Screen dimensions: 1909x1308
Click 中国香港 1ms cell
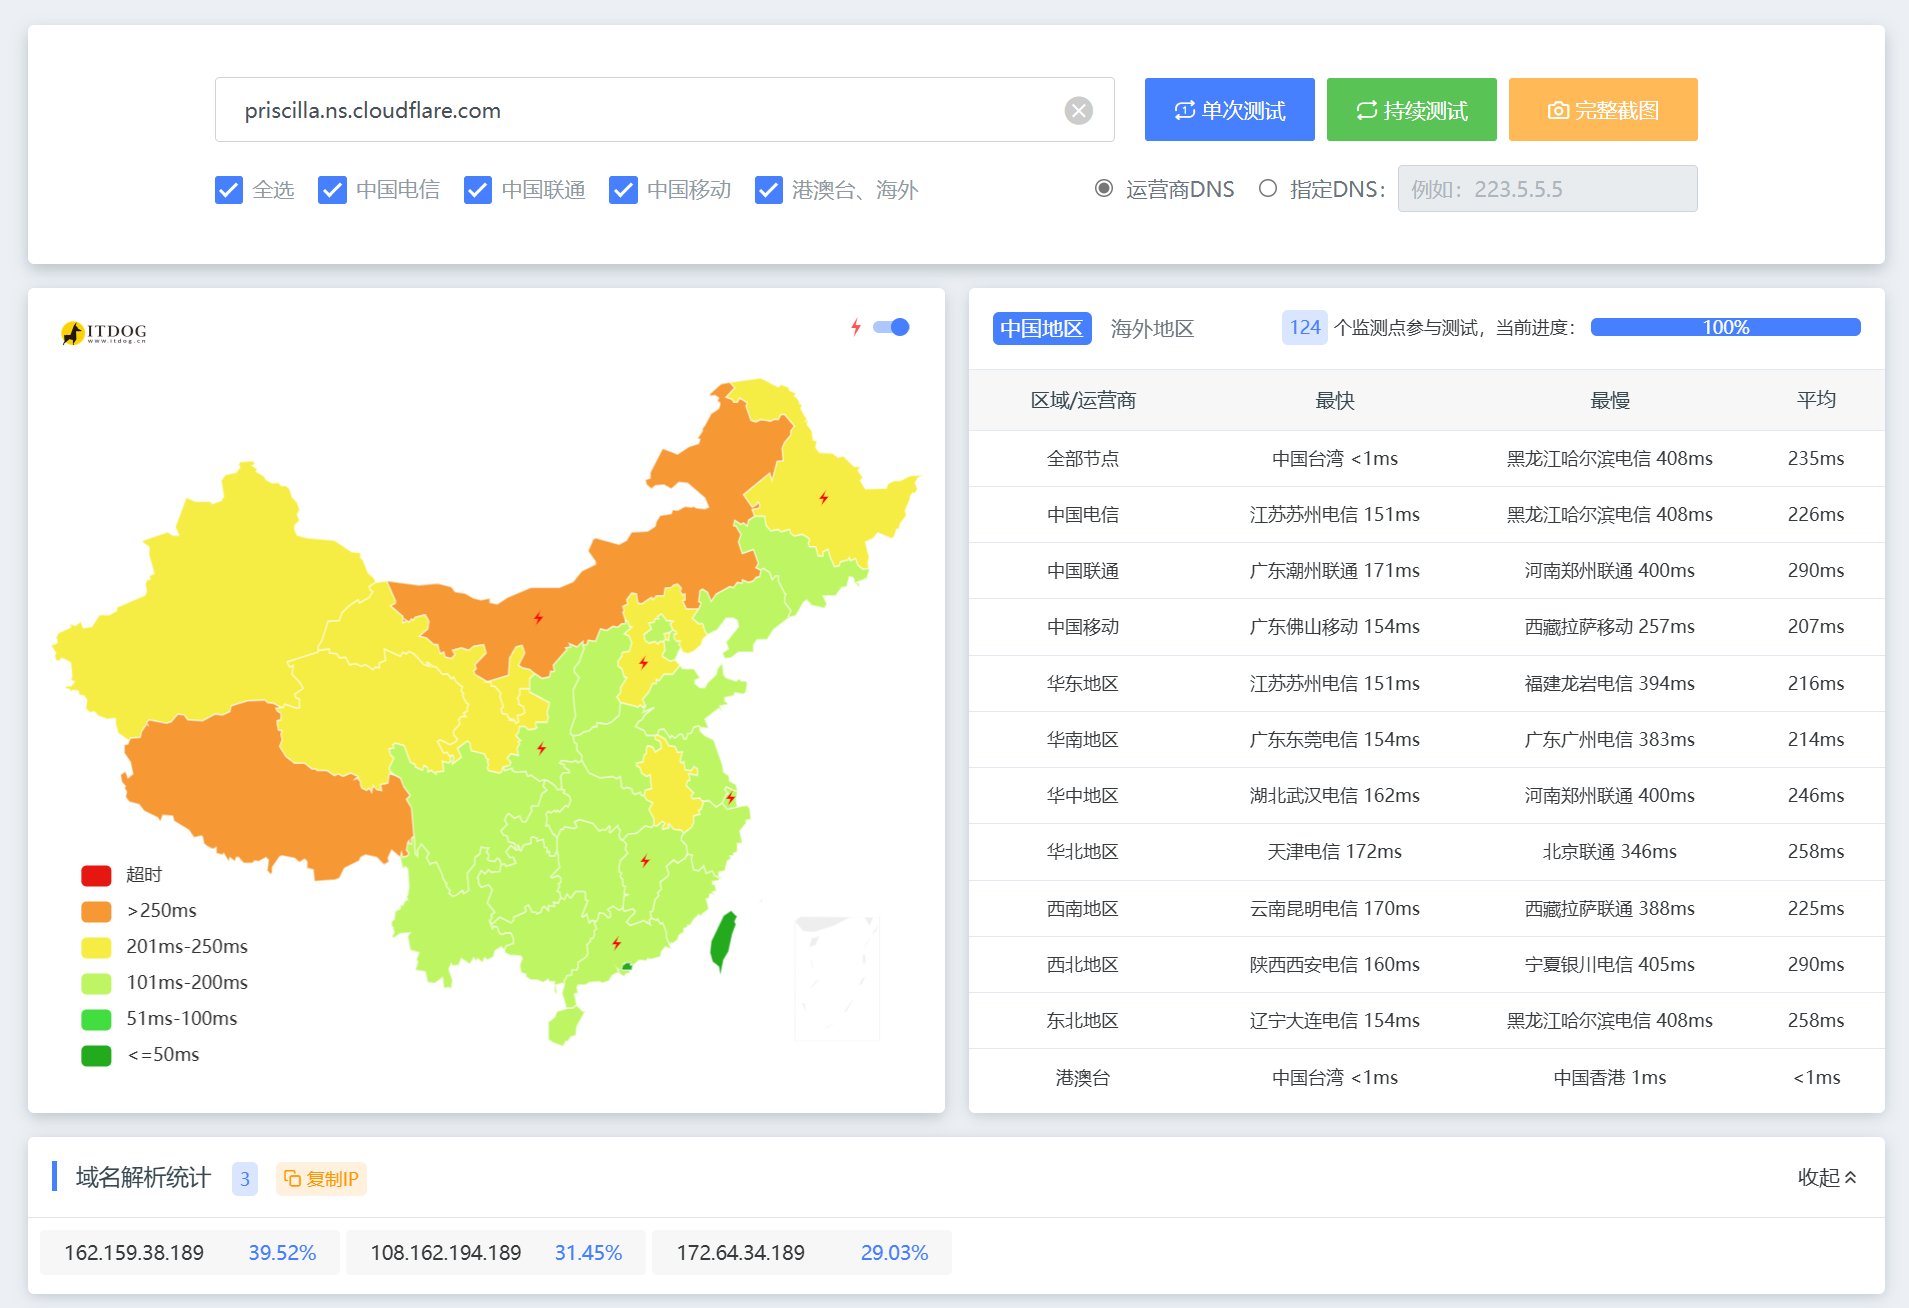pos(1610,1078)
